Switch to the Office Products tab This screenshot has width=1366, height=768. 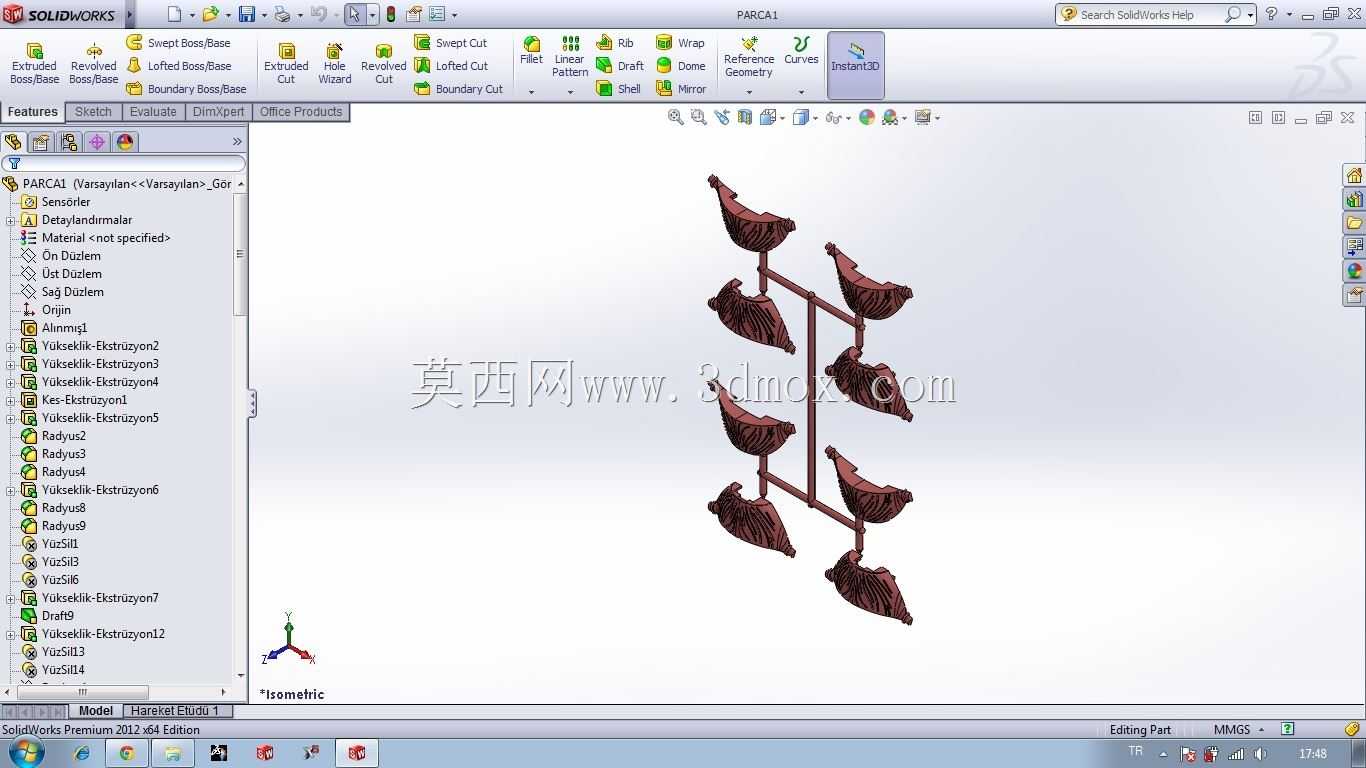pos(301,112)
